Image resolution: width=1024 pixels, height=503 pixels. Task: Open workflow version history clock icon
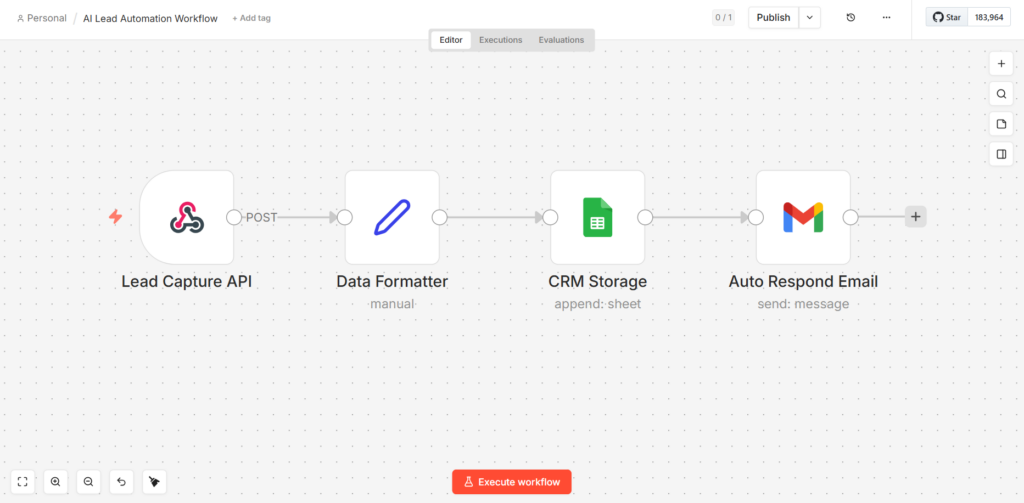pos(850,18)
